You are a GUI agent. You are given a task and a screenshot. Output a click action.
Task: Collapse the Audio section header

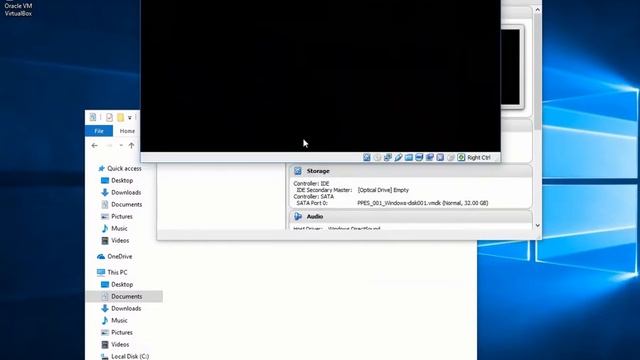point(411,216)
